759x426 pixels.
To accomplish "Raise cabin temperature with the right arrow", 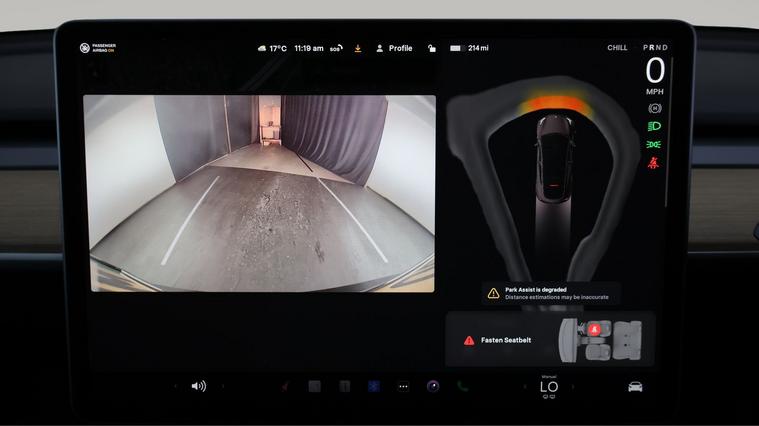I will [573, 387].
